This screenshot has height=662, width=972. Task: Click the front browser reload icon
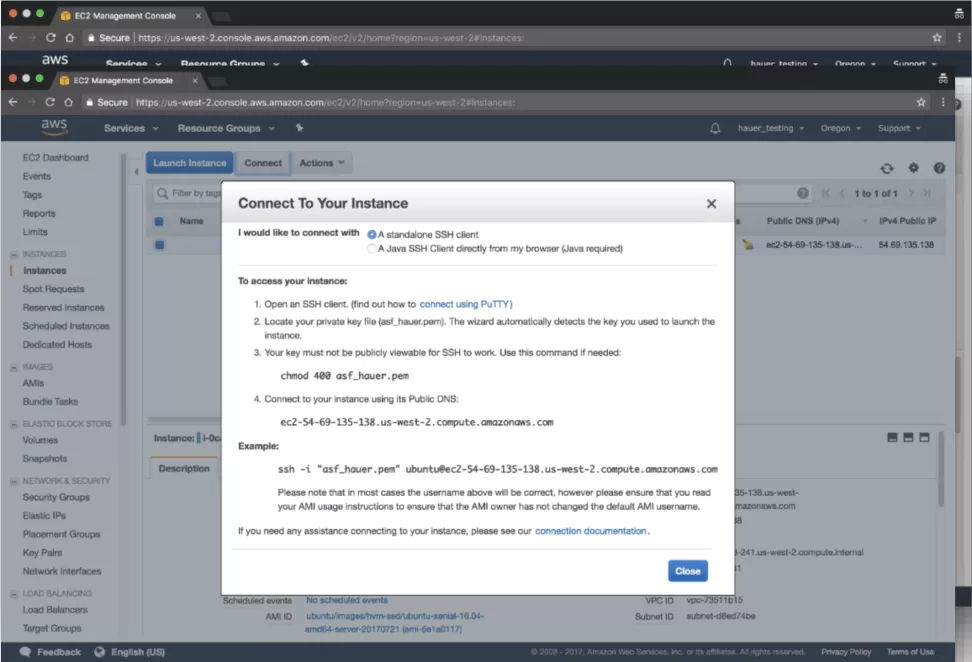50,102
